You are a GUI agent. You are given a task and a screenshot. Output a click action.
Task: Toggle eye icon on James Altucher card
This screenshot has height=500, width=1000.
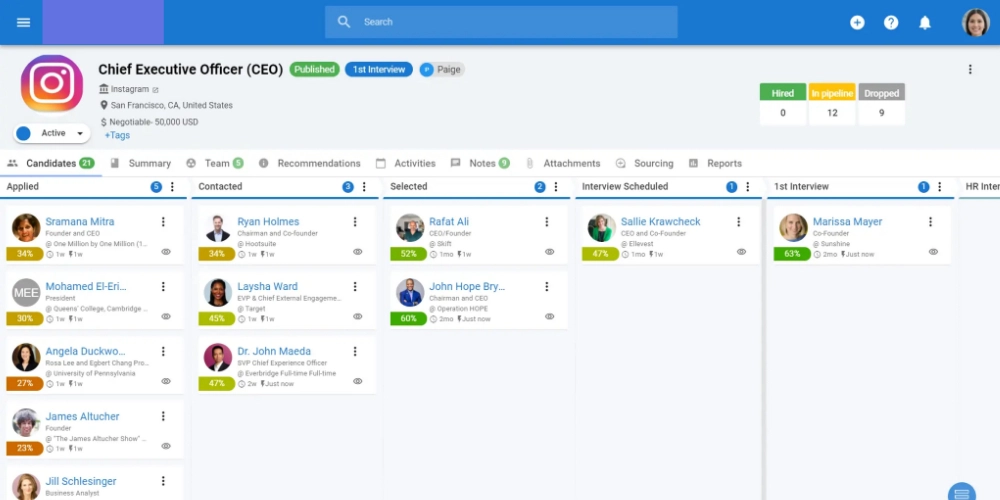tap(166, 446)
